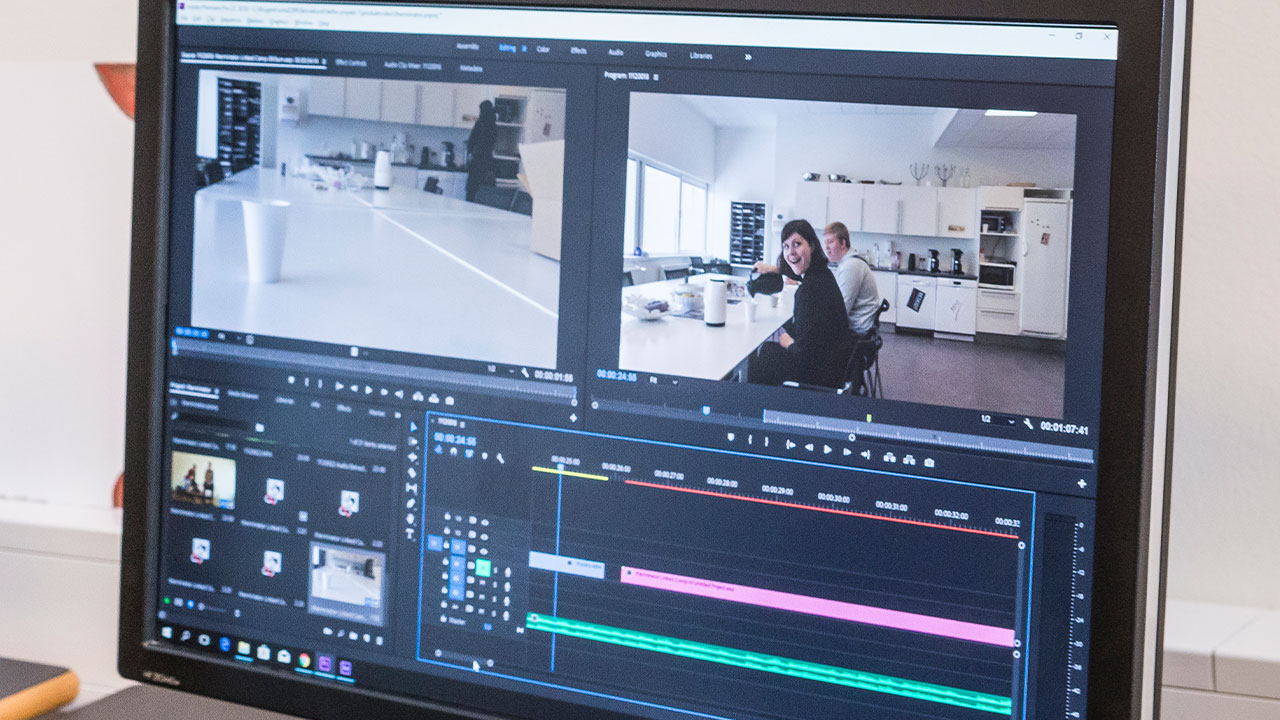Step forward one frame in Program monitor
Viewport: 1280px width, 720px height.
pos(847,451)
